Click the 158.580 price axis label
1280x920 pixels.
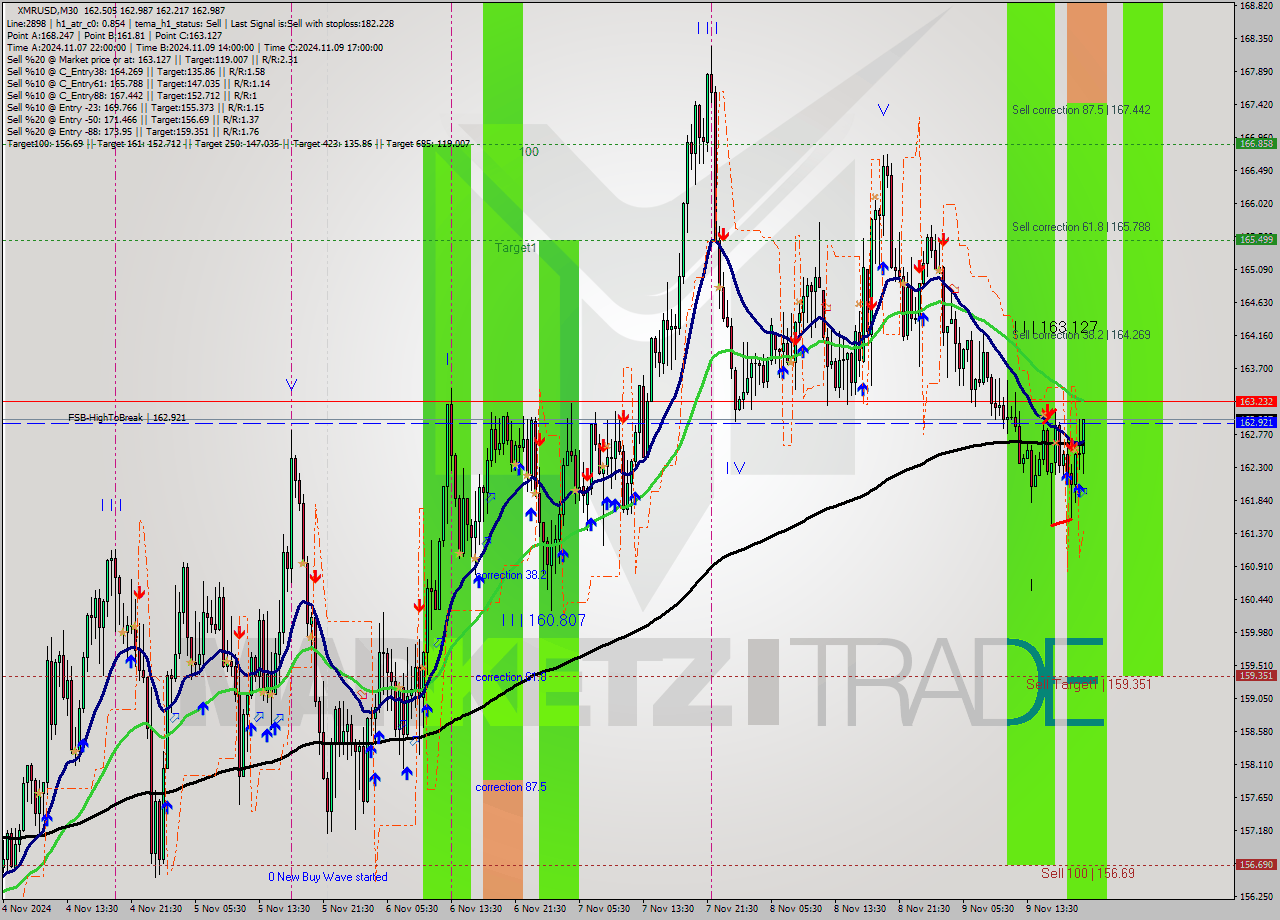(x=1256, y=731)
